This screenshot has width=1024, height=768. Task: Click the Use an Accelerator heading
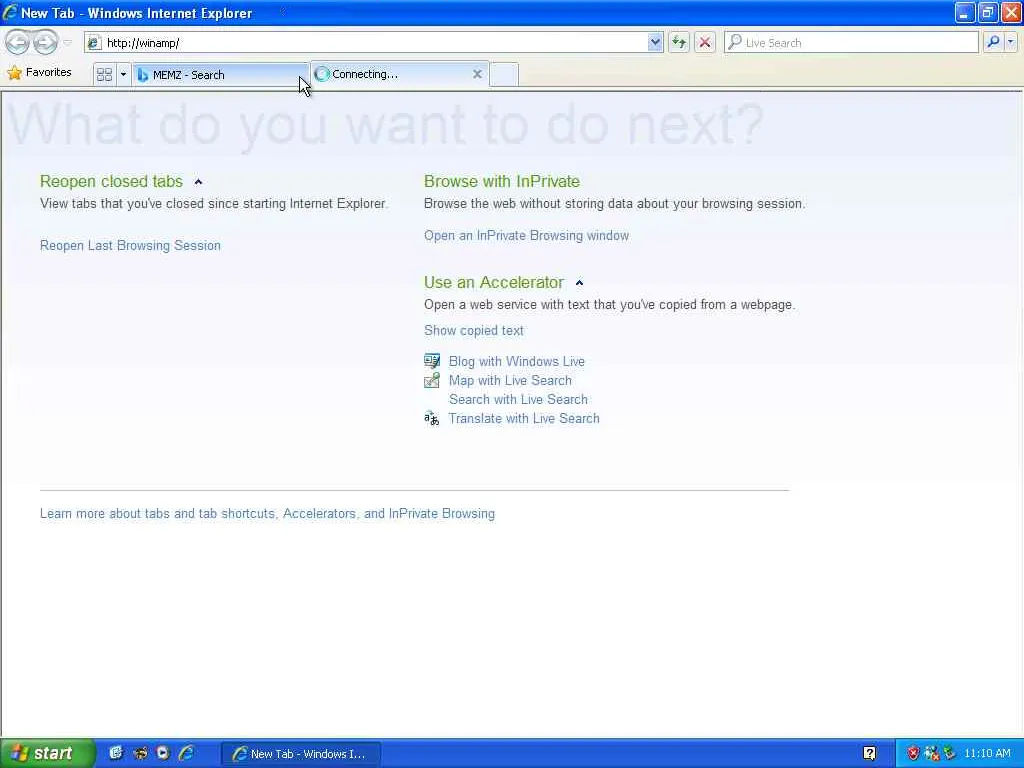(494, 283)
